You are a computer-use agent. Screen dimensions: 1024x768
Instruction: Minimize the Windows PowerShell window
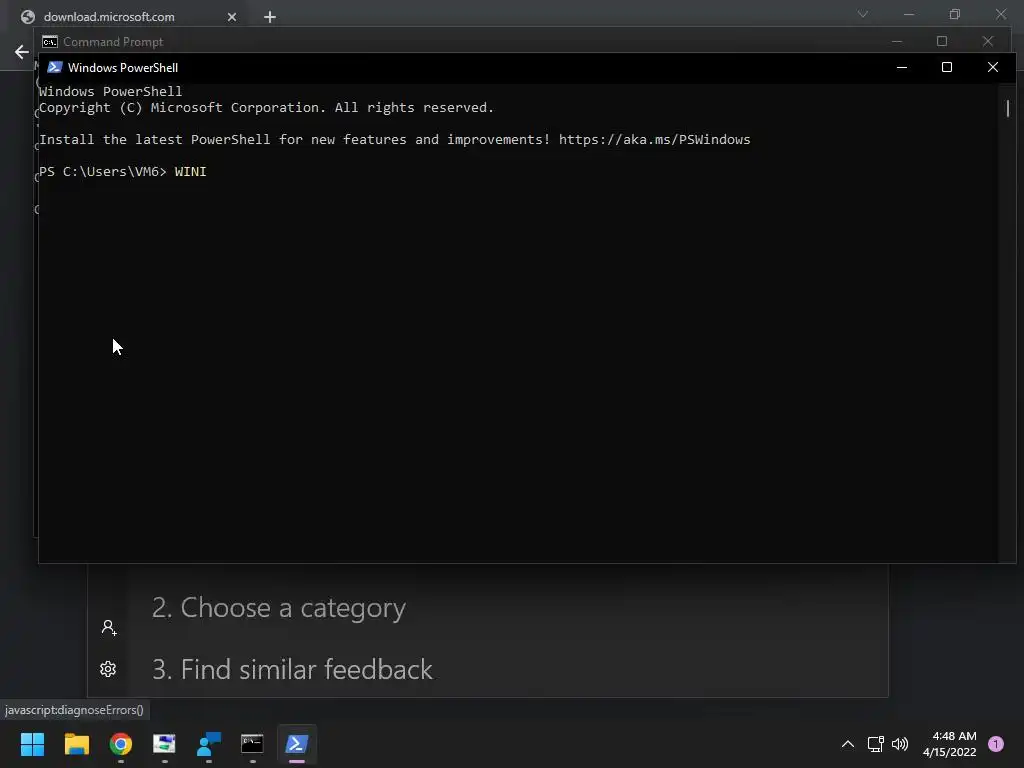click(x=902, y=67)
